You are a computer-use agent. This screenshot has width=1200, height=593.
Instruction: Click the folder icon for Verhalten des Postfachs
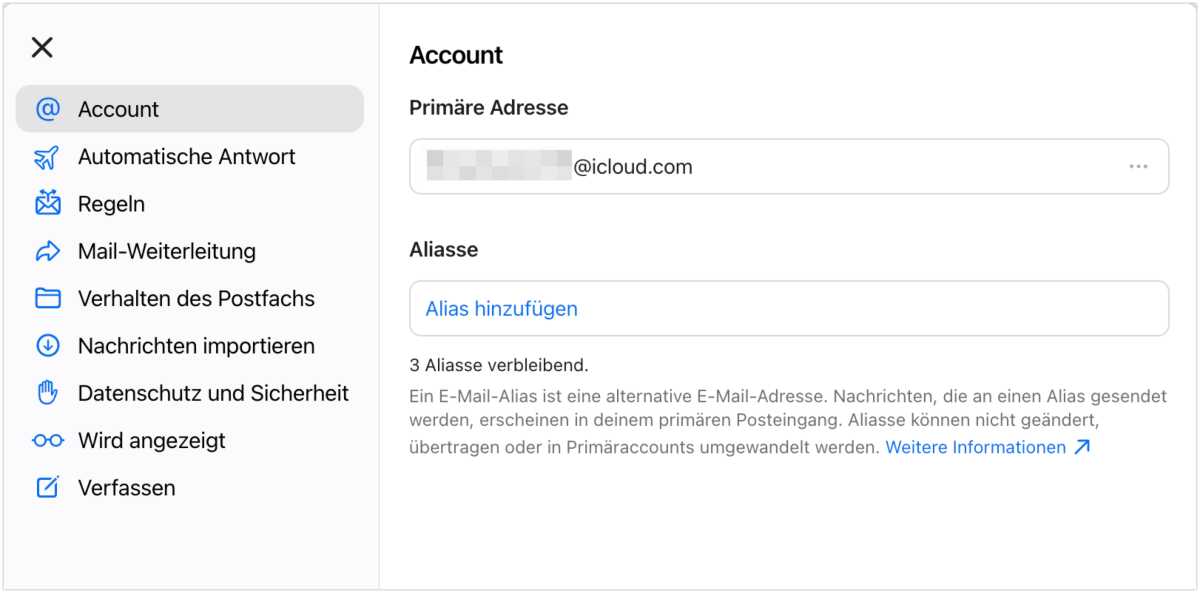click(47, 299)
